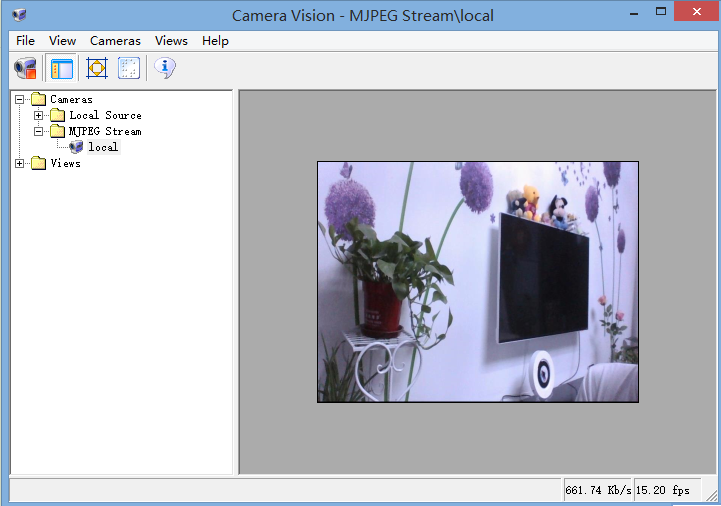The height and width of the screenshot is (506, 721).
Task: Open the Help menu
Action: pyautogui.click(x=215, y=41)
